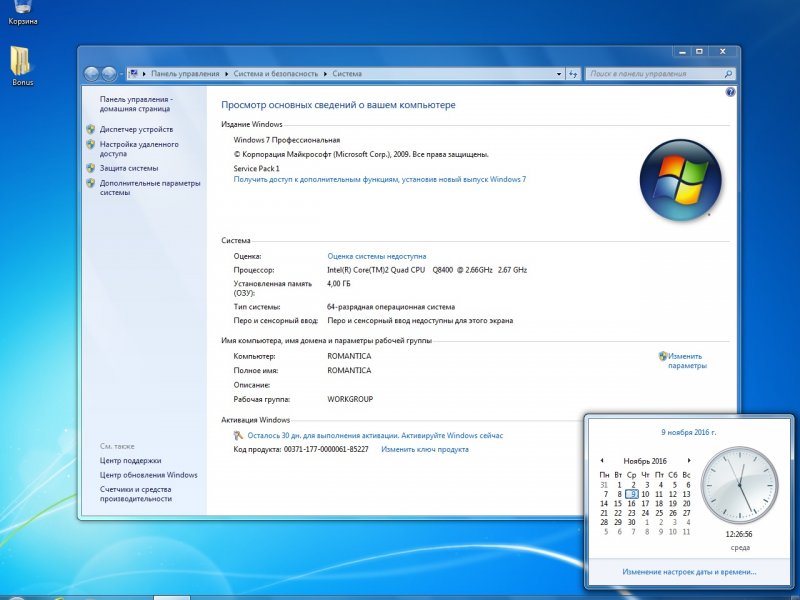Select Система in the address breadcrumb
Viewport: 800px width, 600px height.
click(347, 74)
